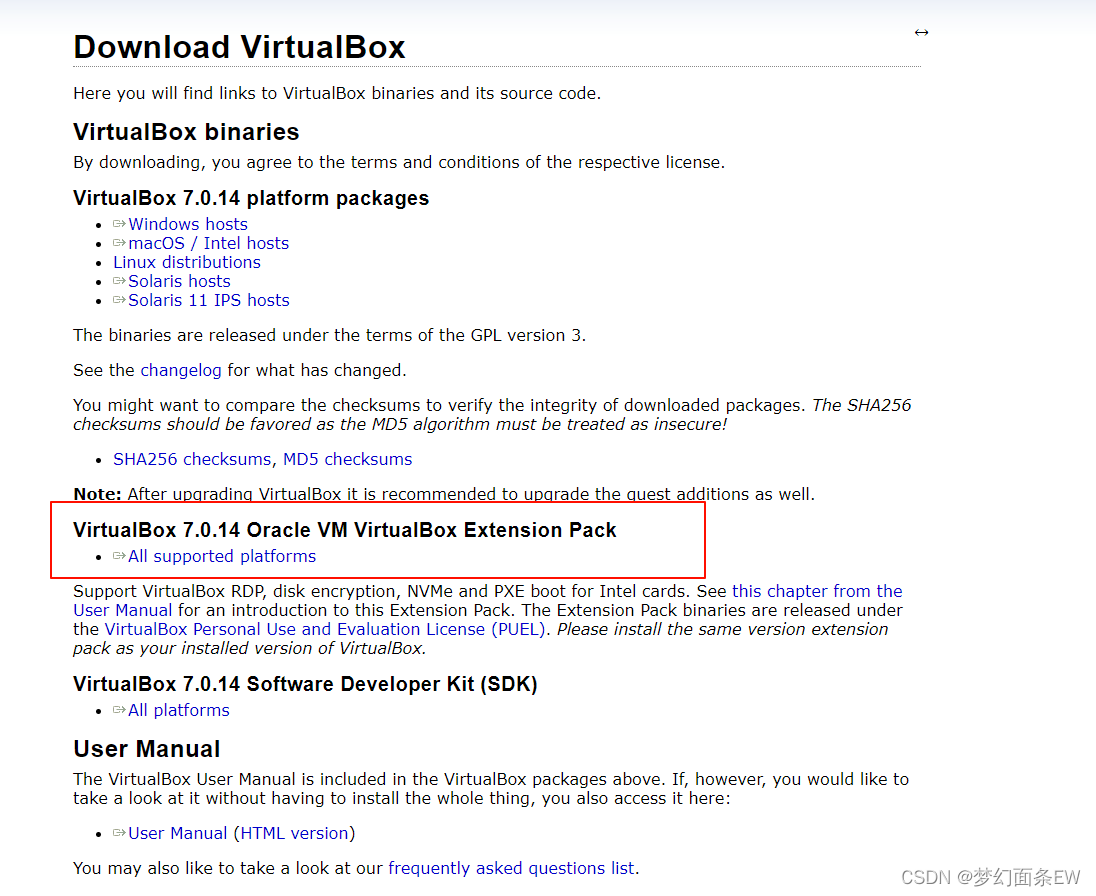The image size is (1096, 896).
Task: Click the external link icon beside Windows hosts
Action: point(120,224)
